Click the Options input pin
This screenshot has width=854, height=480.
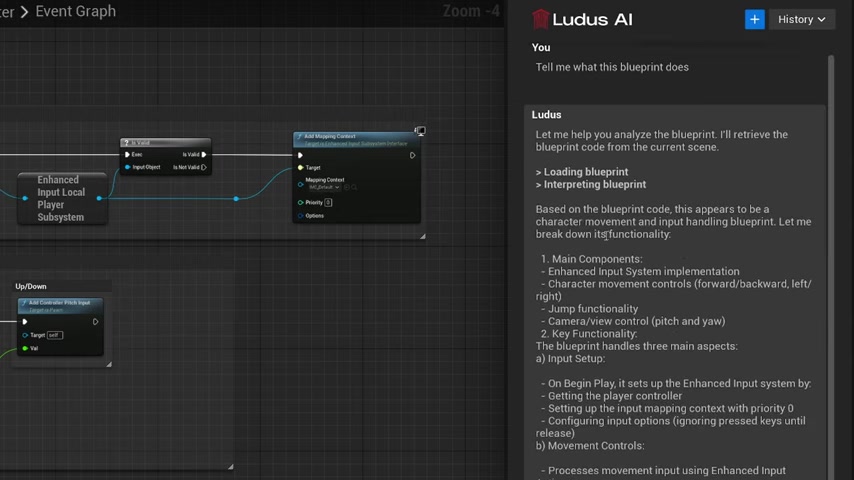[x=300, y=216]
